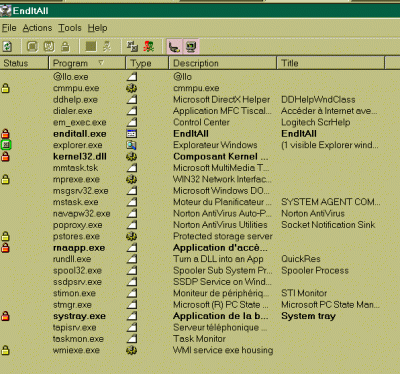Click the grey skull toolbar icon
The height and width of the screenshot is (374, 400).
click(107, 47)
